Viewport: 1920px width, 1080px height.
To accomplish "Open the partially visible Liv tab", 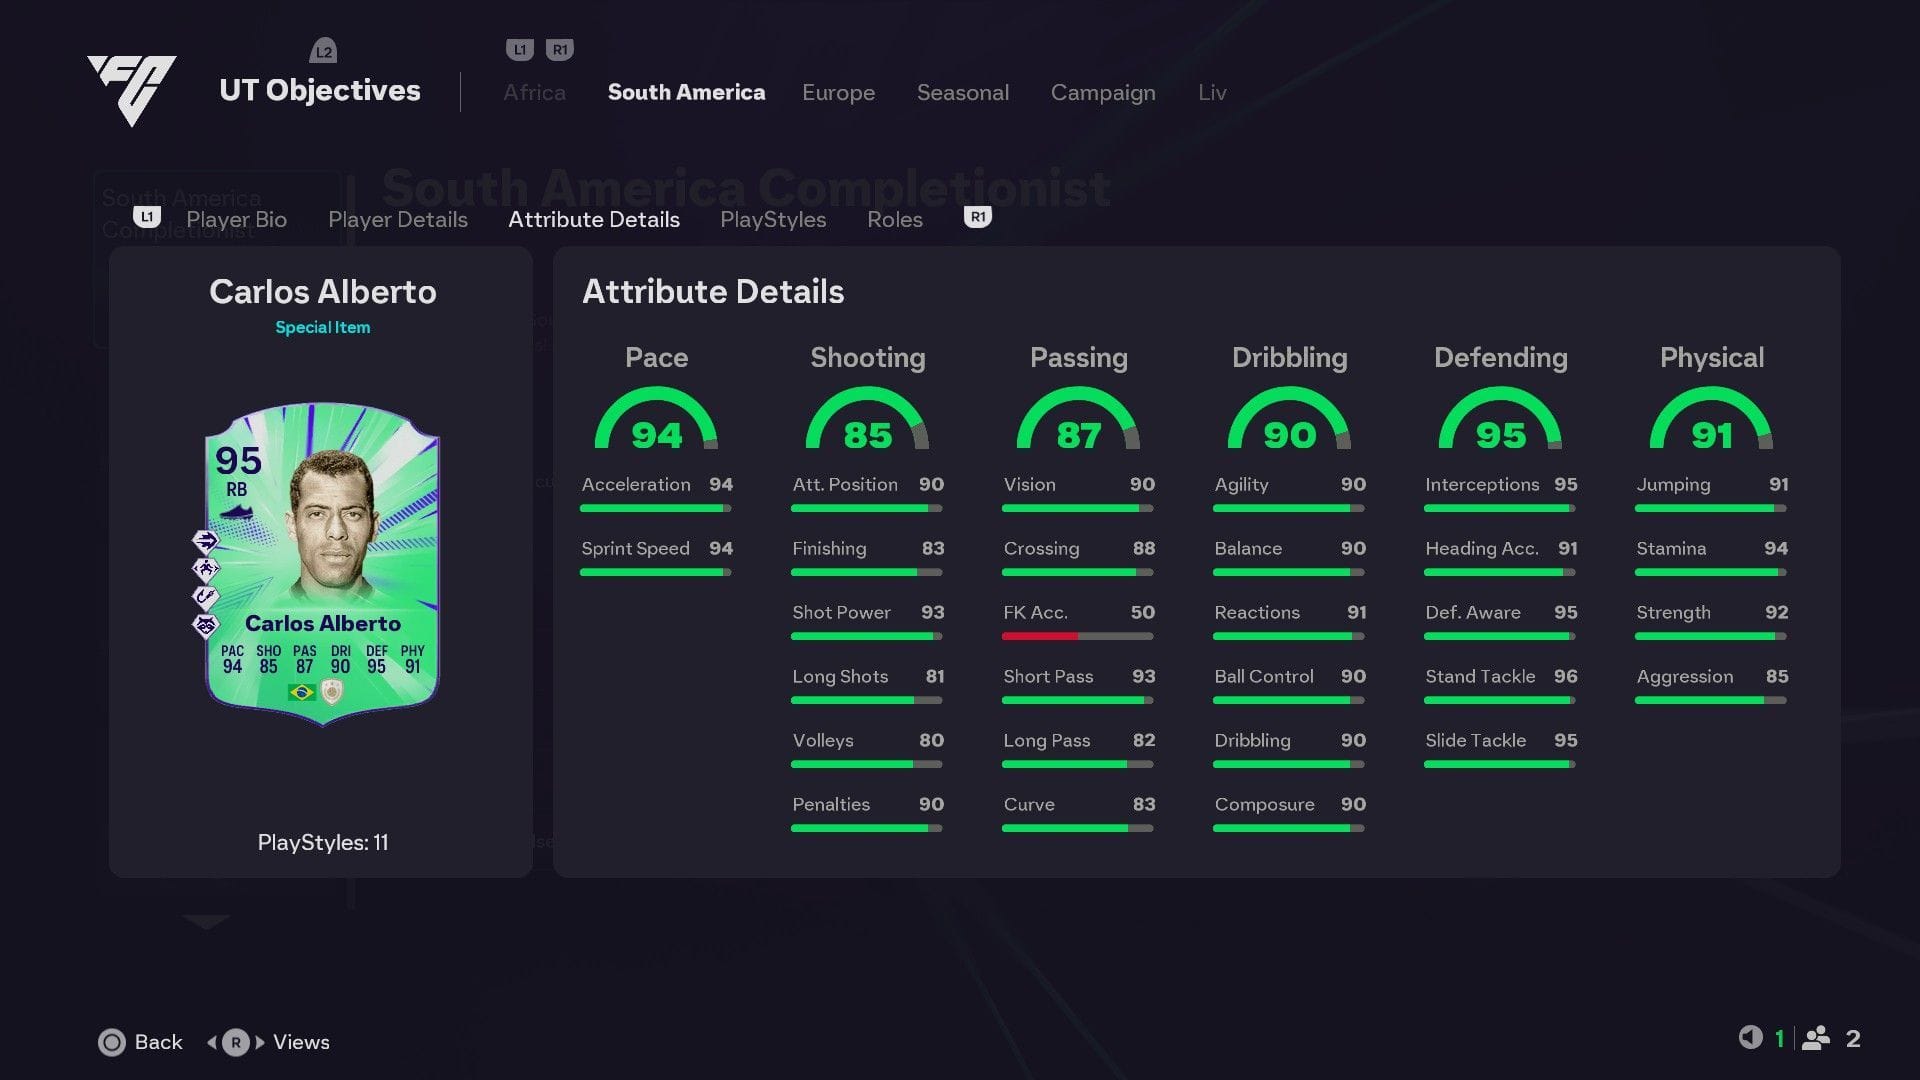I will tap(1212, 92).
